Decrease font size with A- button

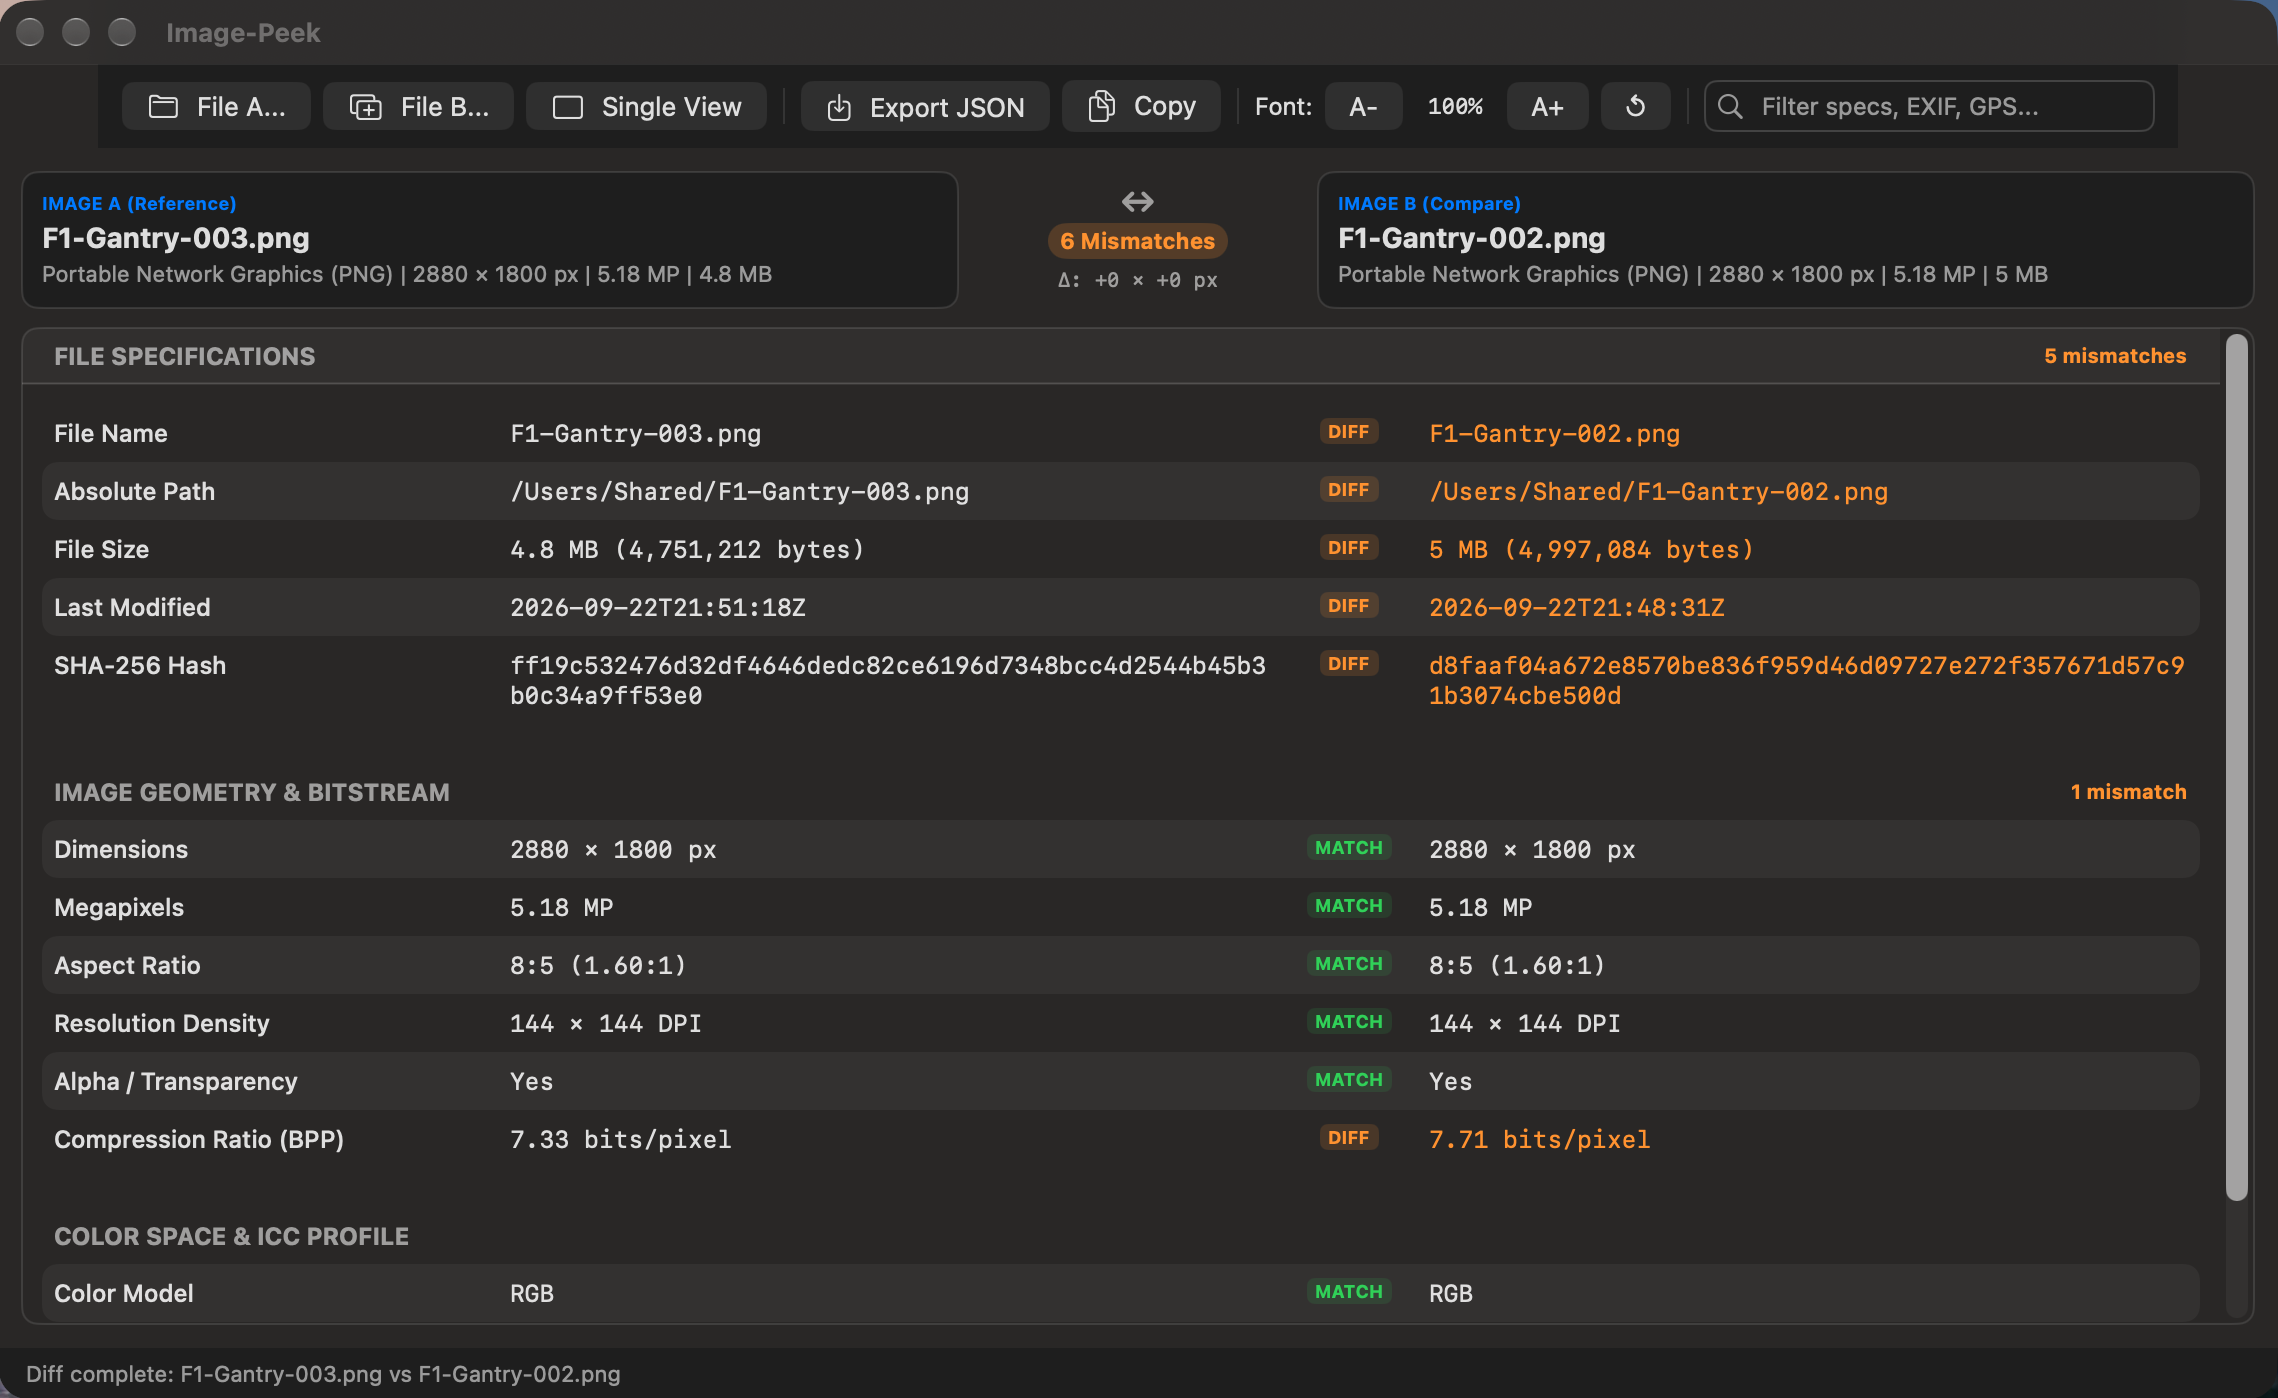pyautogui.click(x=1363, y=107)
